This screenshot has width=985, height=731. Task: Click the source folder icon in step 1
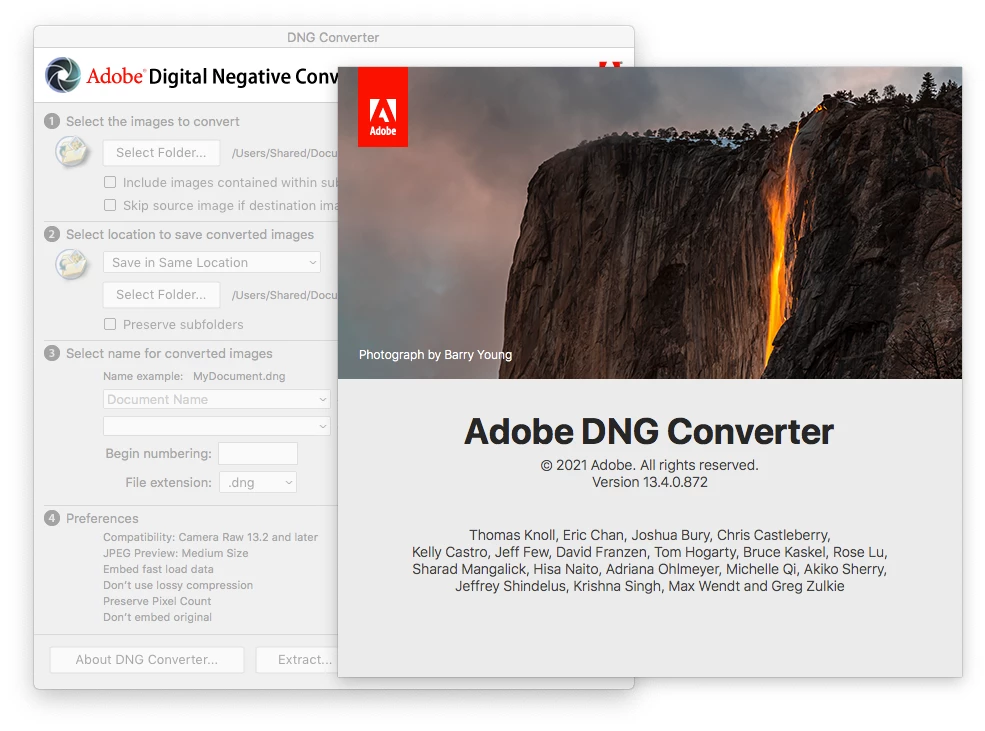pos(72,151)
